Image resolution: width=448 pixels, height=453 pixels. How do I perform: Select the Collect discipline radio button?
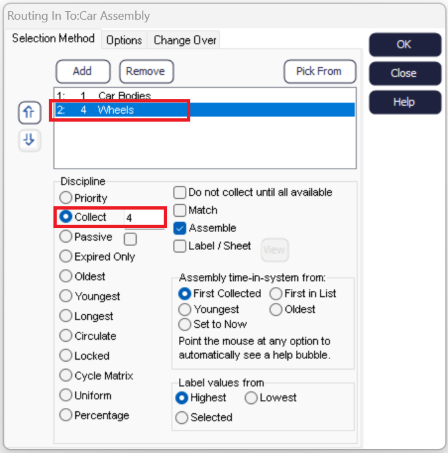(66, 217)
